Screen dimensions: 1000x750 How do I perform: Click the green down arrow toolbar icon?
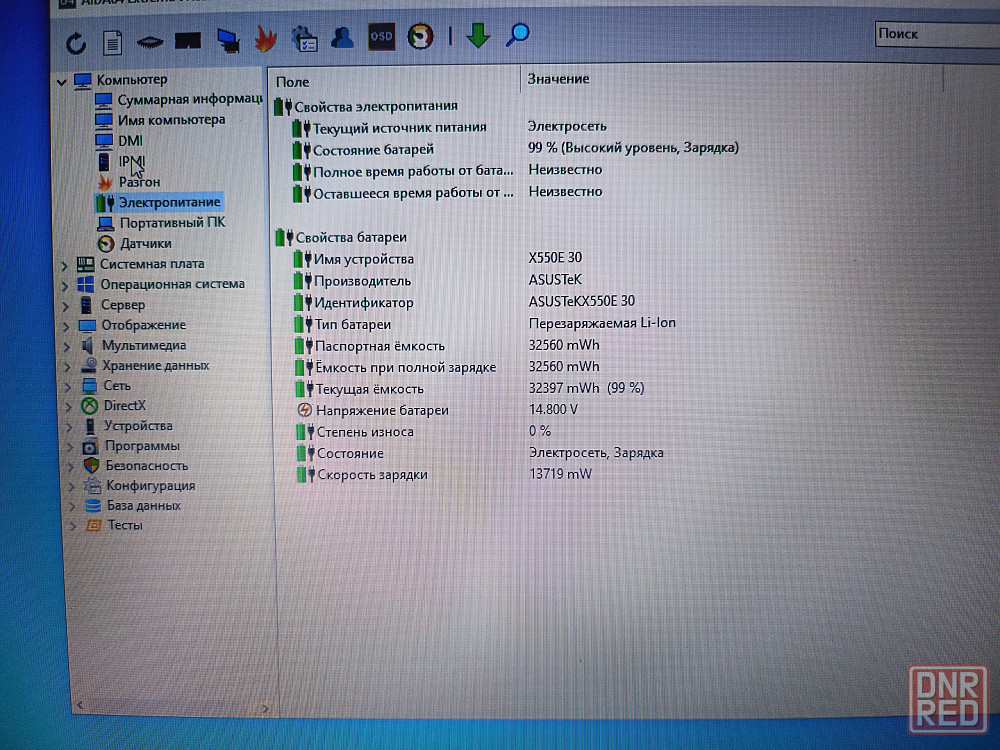(x=478, y=35)
